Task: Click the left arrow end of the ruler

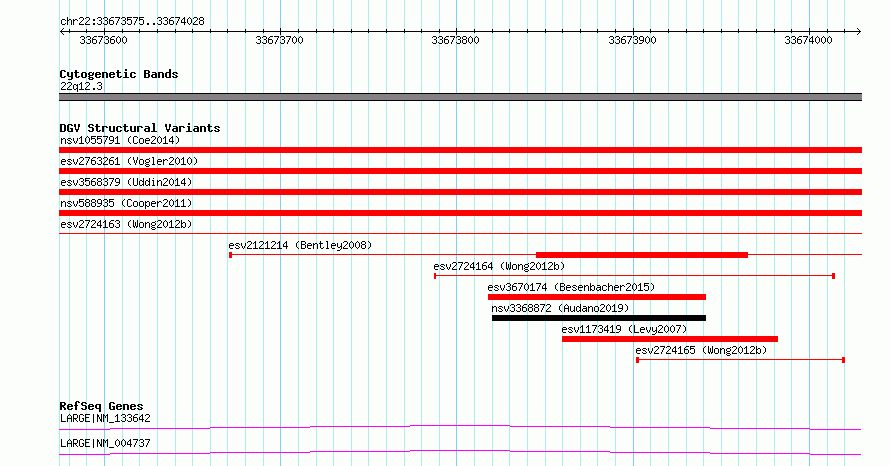Action: [x=62, y=31]
